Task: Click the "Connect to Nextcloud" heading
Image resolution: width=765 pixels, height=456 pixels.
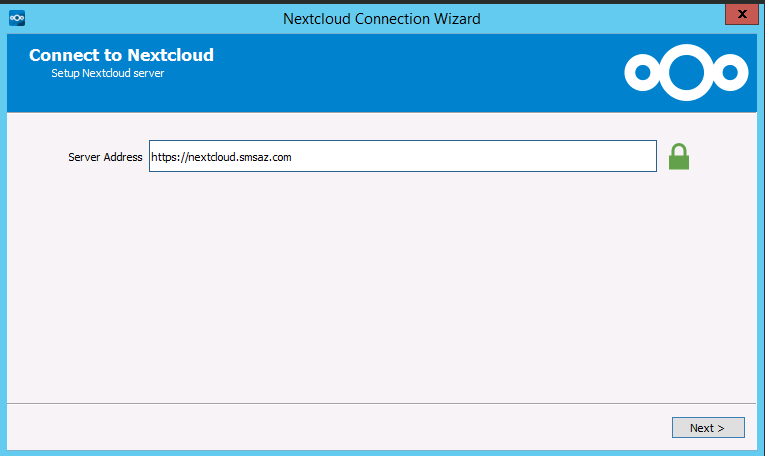Action: pos(121,55)
